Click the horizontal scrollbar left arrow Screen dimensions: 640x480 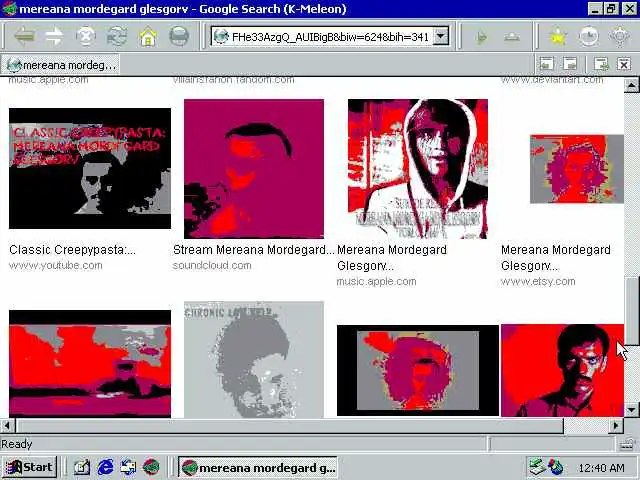(7, 425)
